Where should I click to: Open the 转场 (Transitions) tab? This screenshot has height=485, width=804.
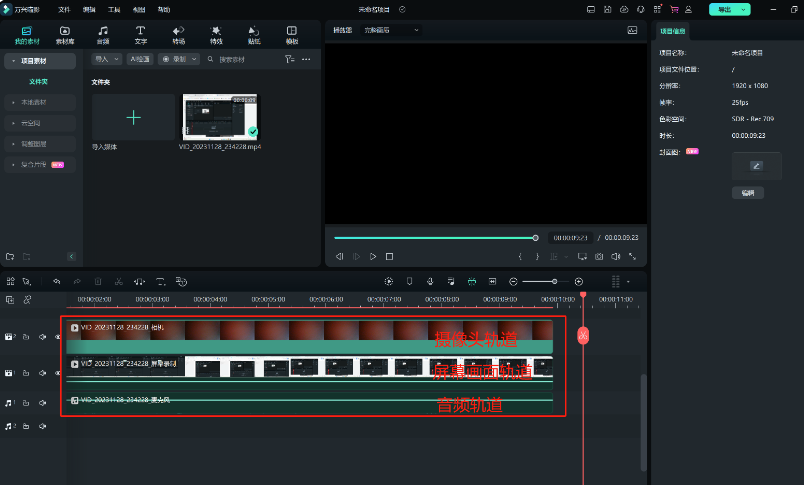tap(178, 35)
